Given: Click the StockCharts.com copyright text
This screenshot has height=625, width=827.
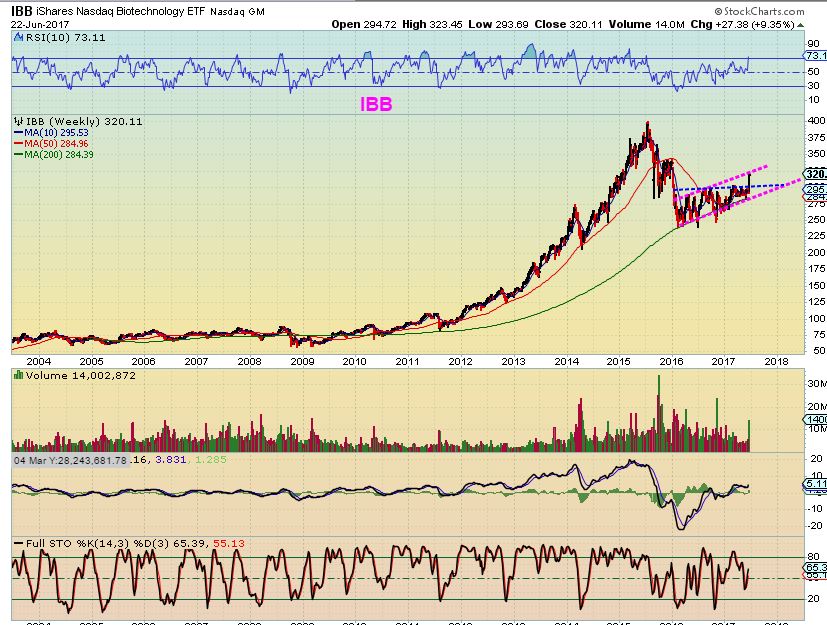Looking at the screenshot, I should coord(759,11).
